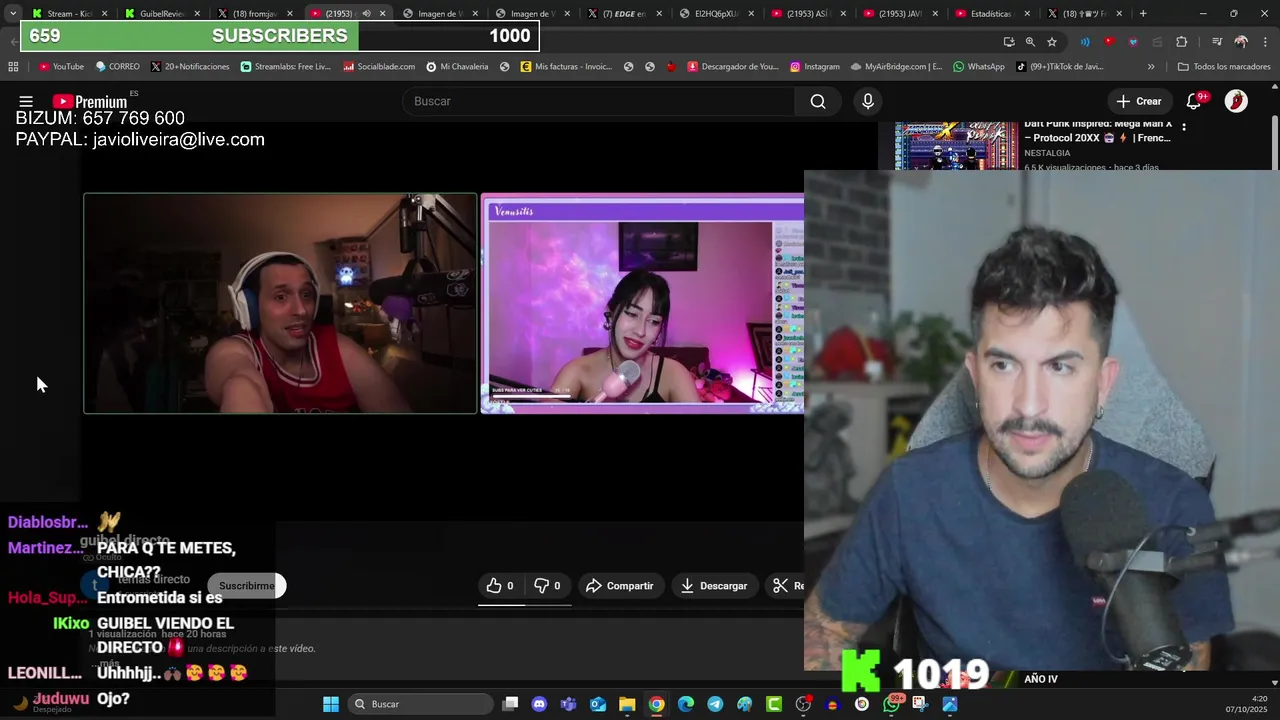Start voice search with microphone icon
Image resolution: width=1280 pixels, height=720 pixels.
[x=868, y=101]
